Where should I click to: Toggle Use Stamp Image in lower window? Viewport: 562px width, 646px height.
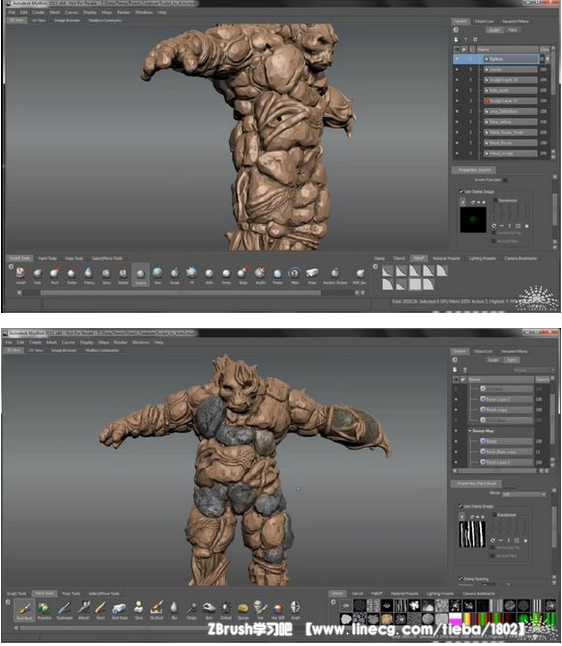pyautogui.click(x=461, y=506)
